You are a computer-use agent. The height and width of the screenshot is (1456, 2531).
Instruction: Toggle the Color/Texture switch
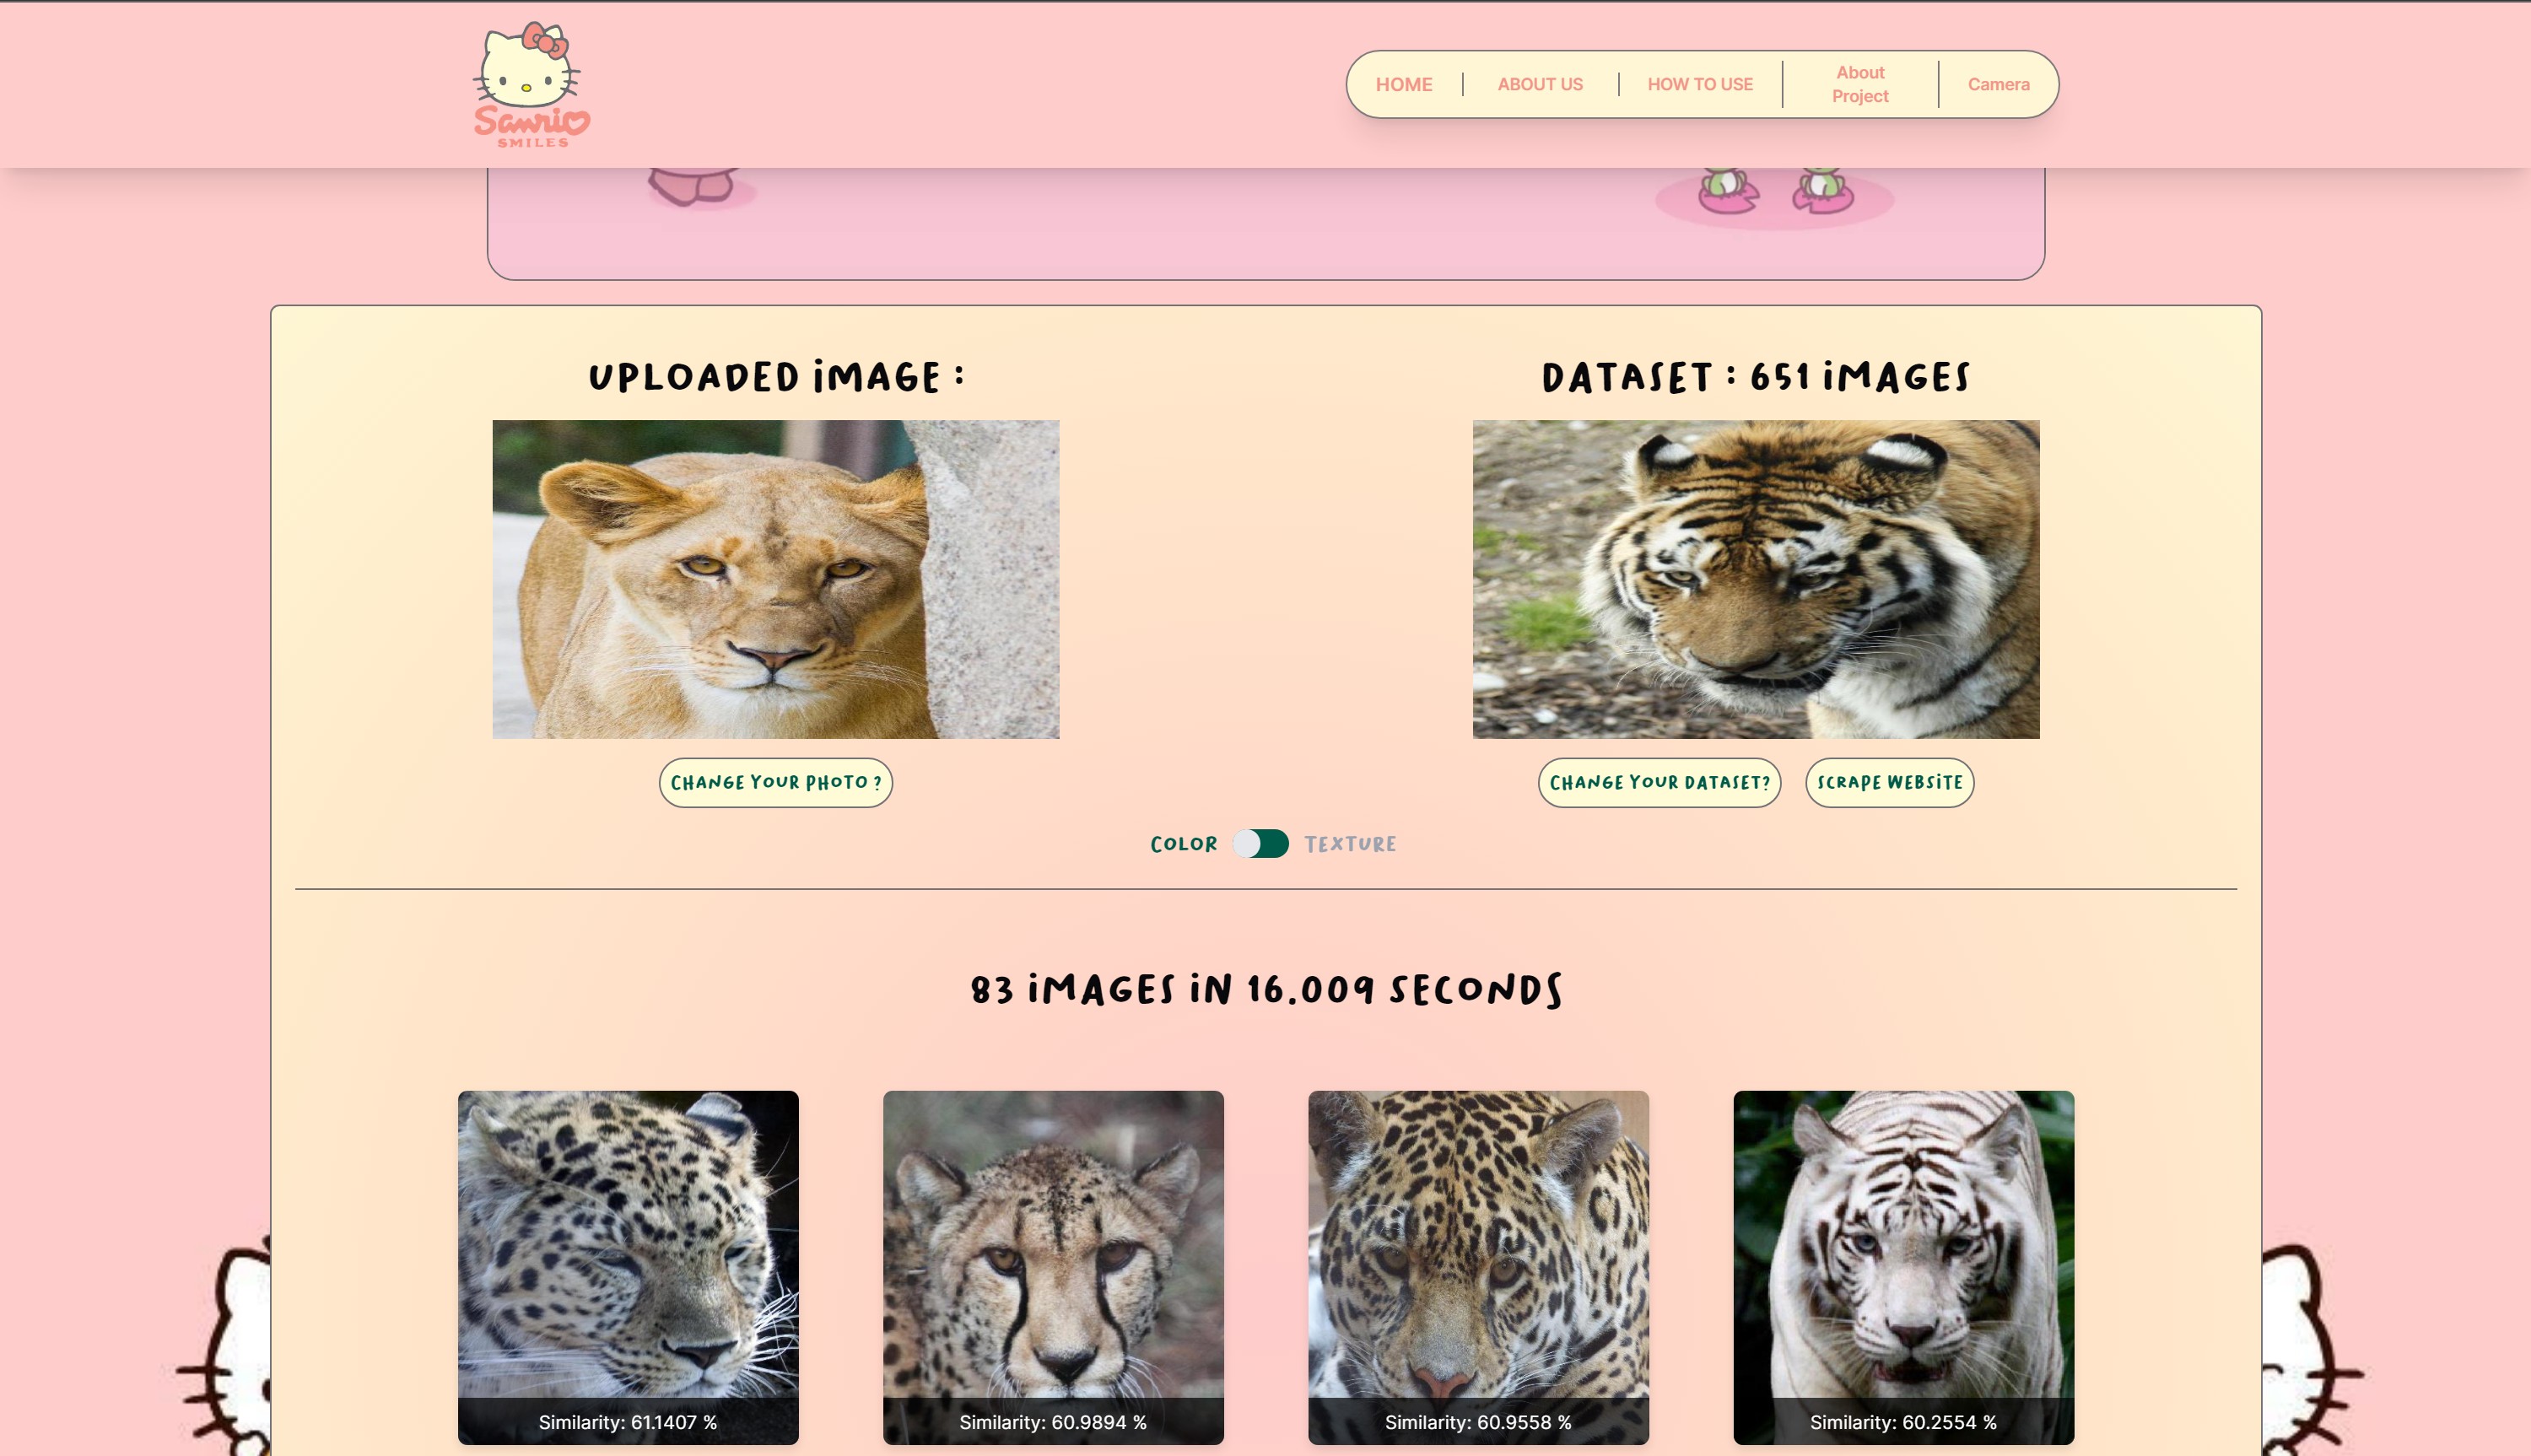[x=1260, y=844]
